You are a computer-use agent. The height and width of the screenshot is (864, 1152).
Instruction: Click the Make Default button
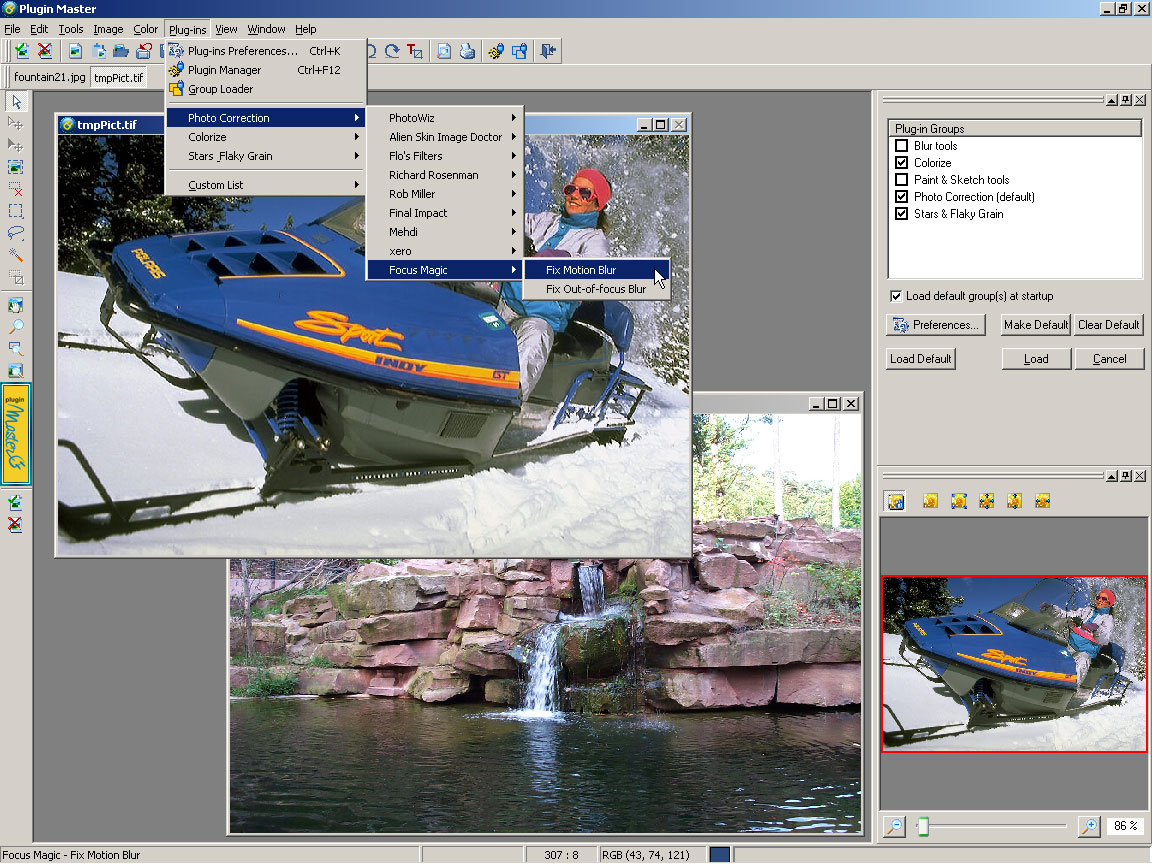pyautogui.click(x=1036, y=325)
